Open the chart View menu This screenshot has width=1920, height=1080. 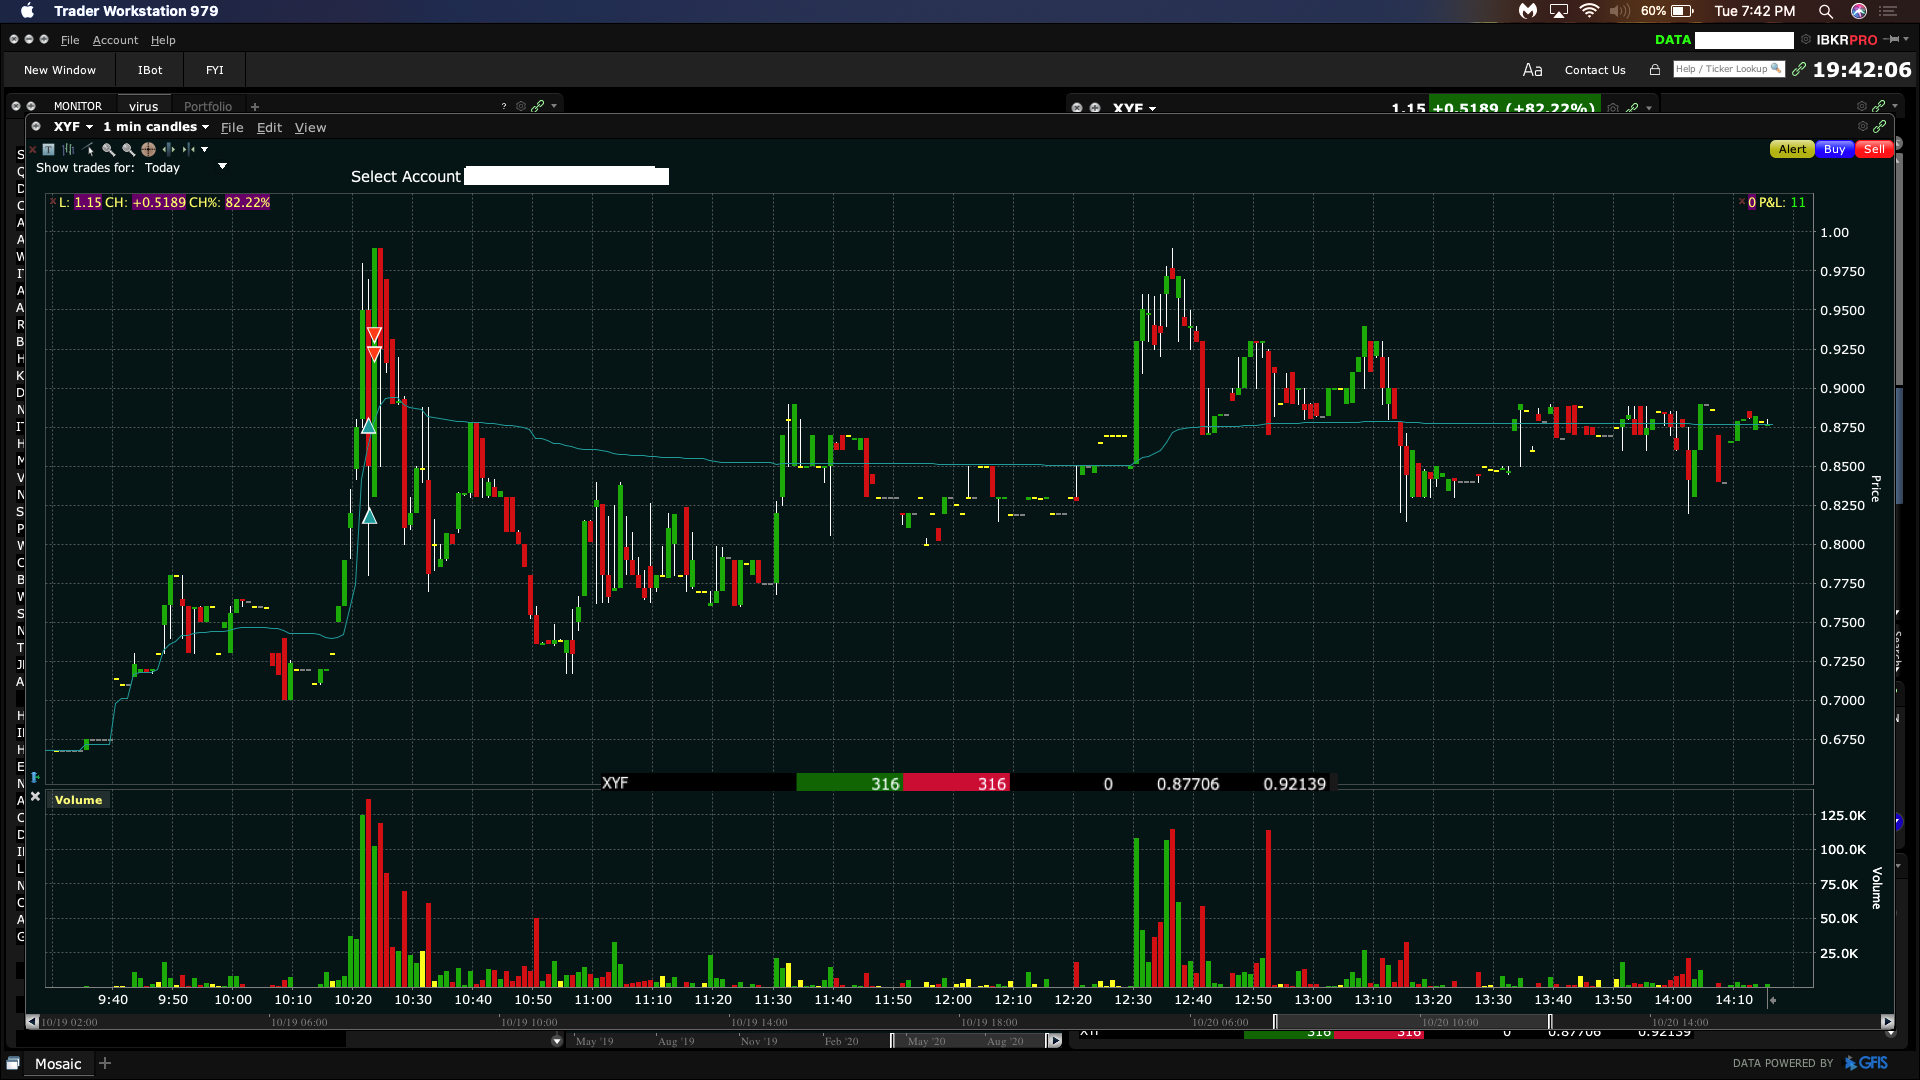pyautogui.click(x=310, y=128)
